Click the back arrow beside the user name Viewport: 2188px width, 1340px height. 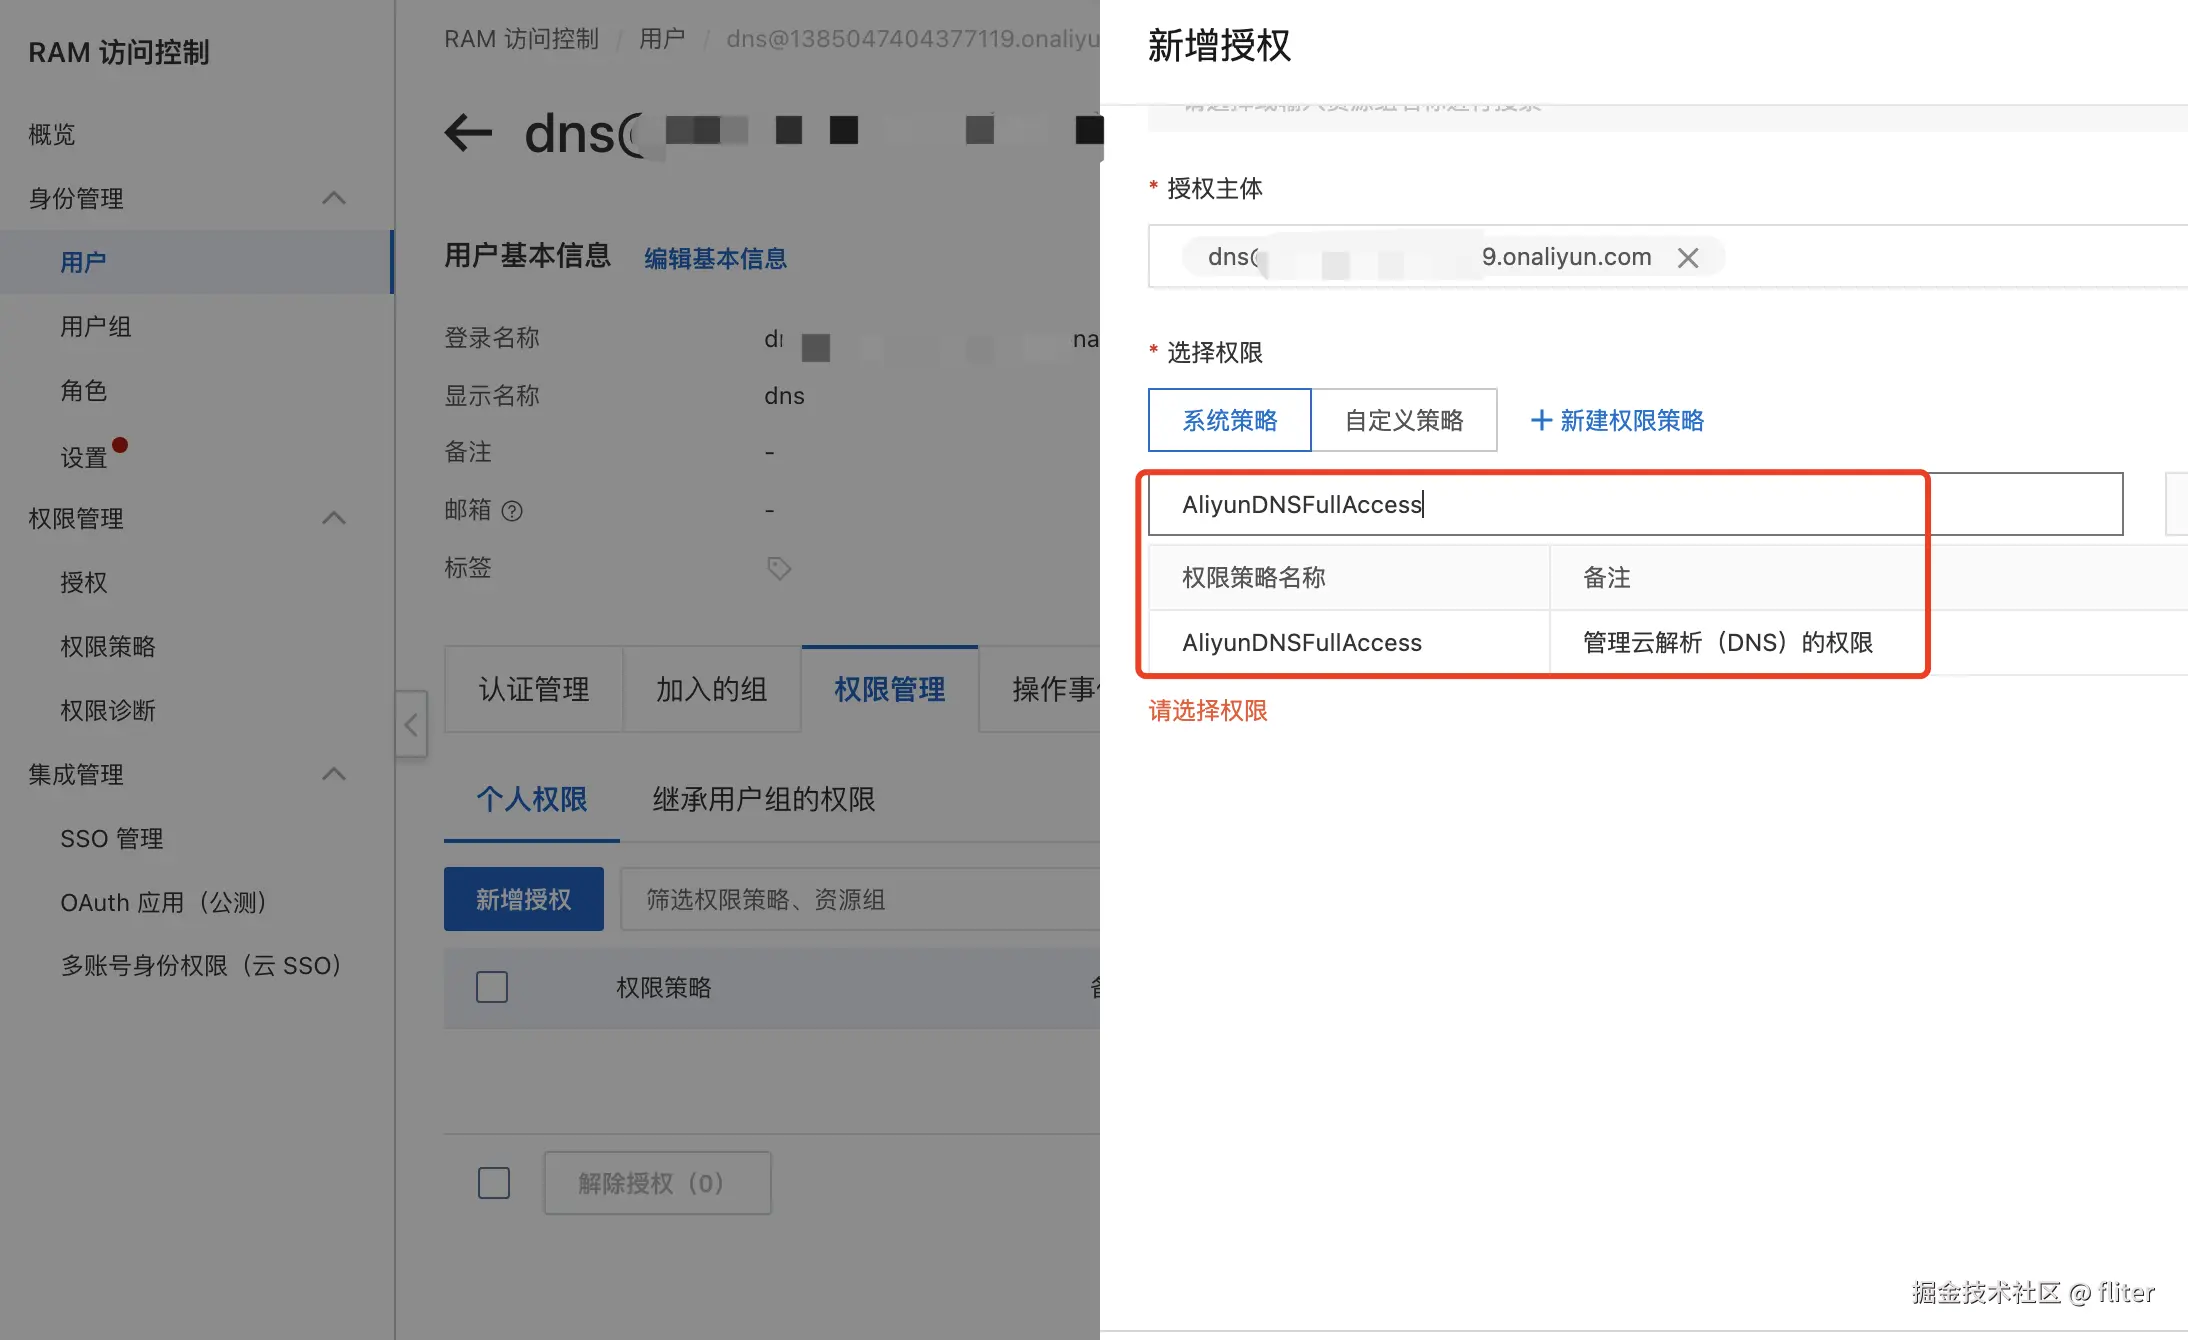click(468, 132)
